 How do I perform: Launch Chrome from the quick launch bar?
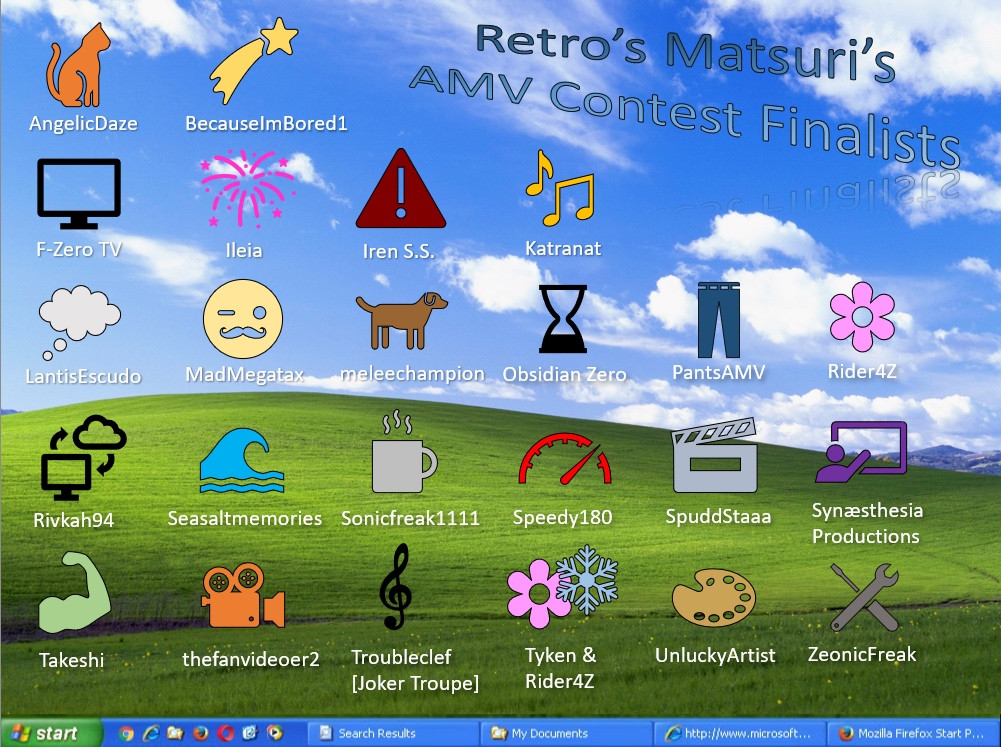pos(126,734)
